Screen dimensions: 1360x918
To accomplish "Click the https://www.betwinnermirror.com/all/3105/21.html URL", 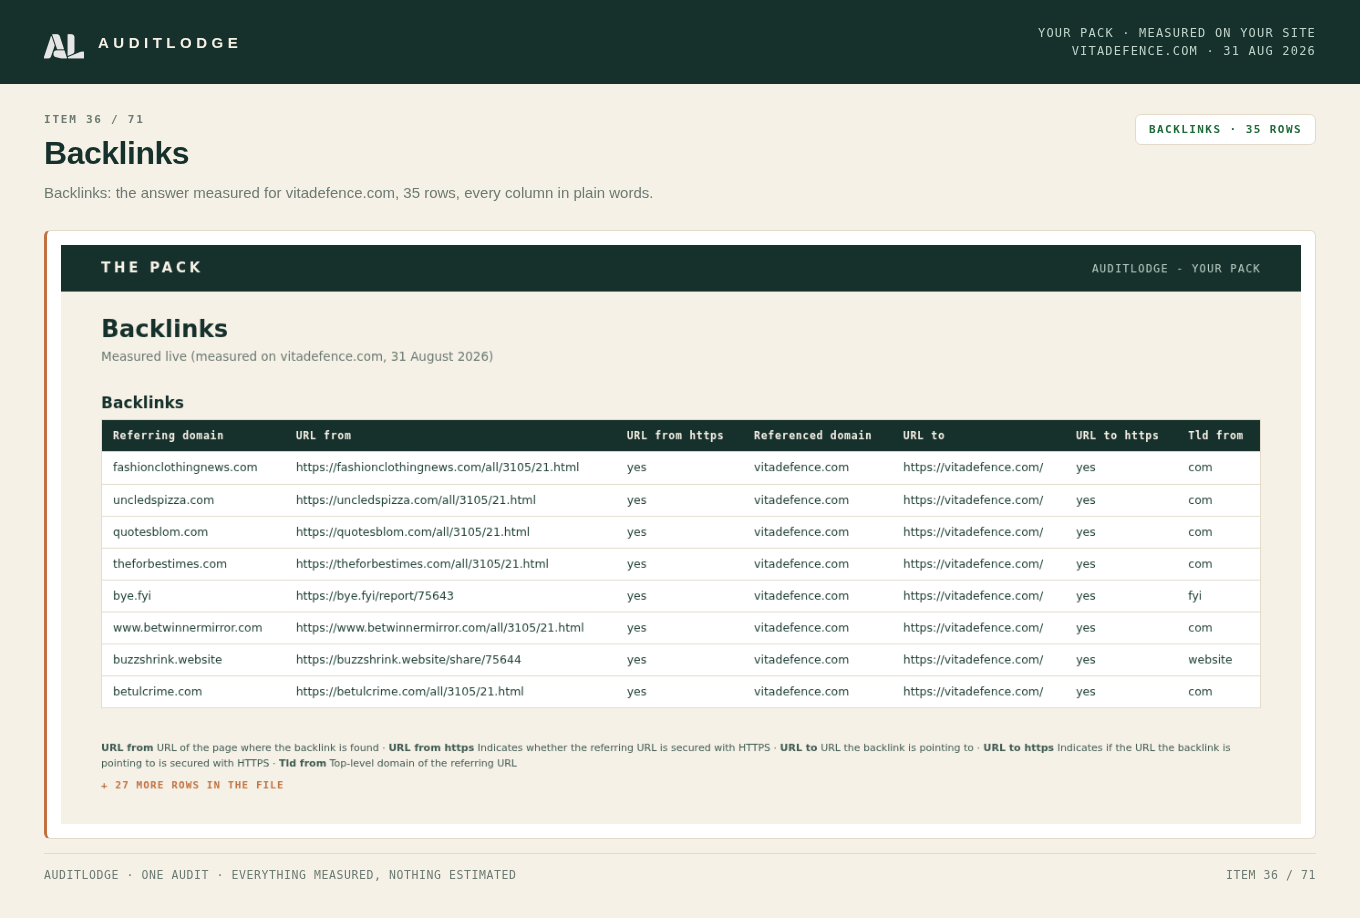I will tap(440, 628).
